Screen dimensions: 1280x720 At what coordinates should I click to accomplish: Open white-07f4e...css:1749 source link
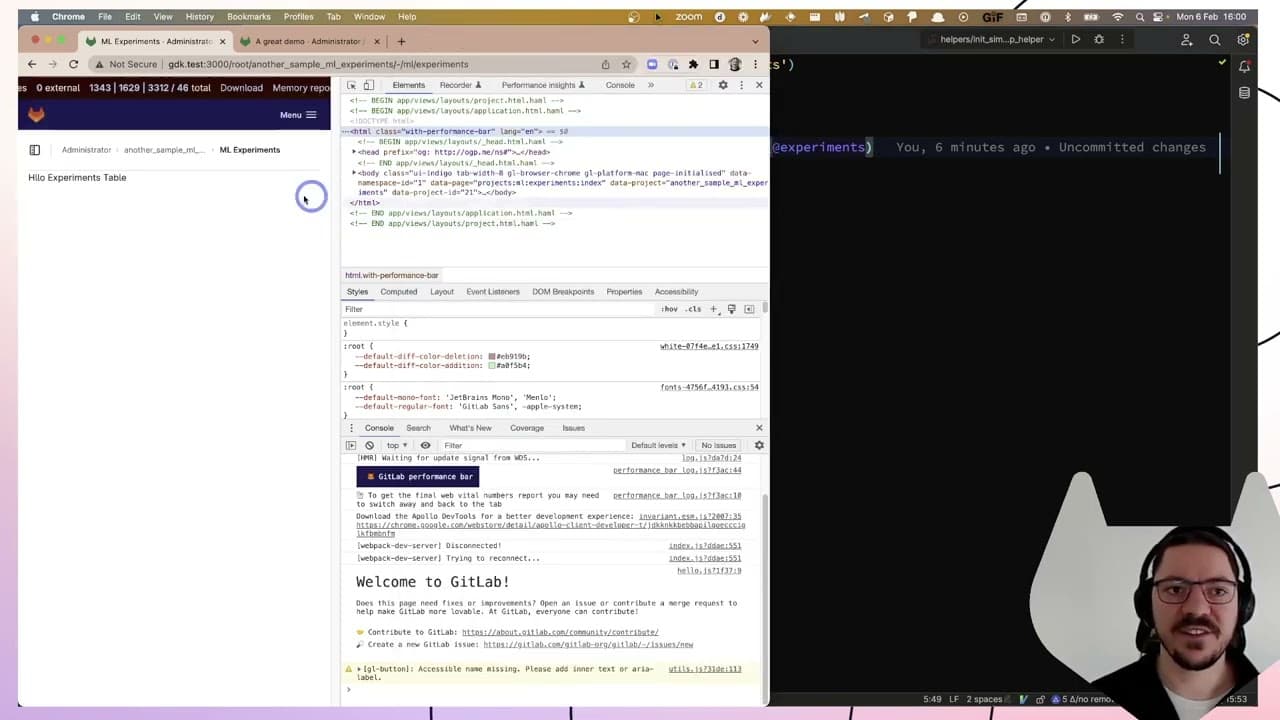709,346
